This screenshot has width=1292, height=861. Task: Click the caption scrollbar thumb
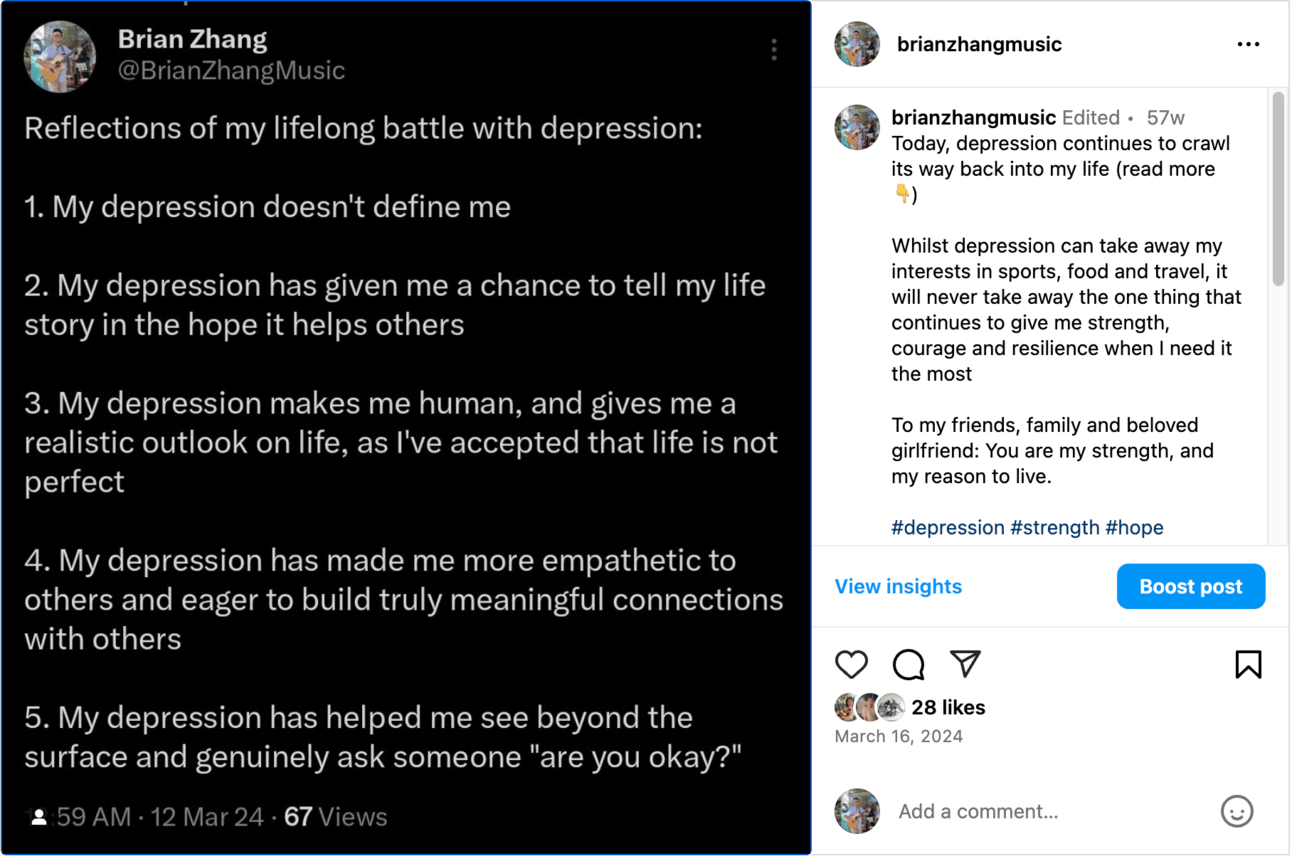click(x=1278, y=190)
